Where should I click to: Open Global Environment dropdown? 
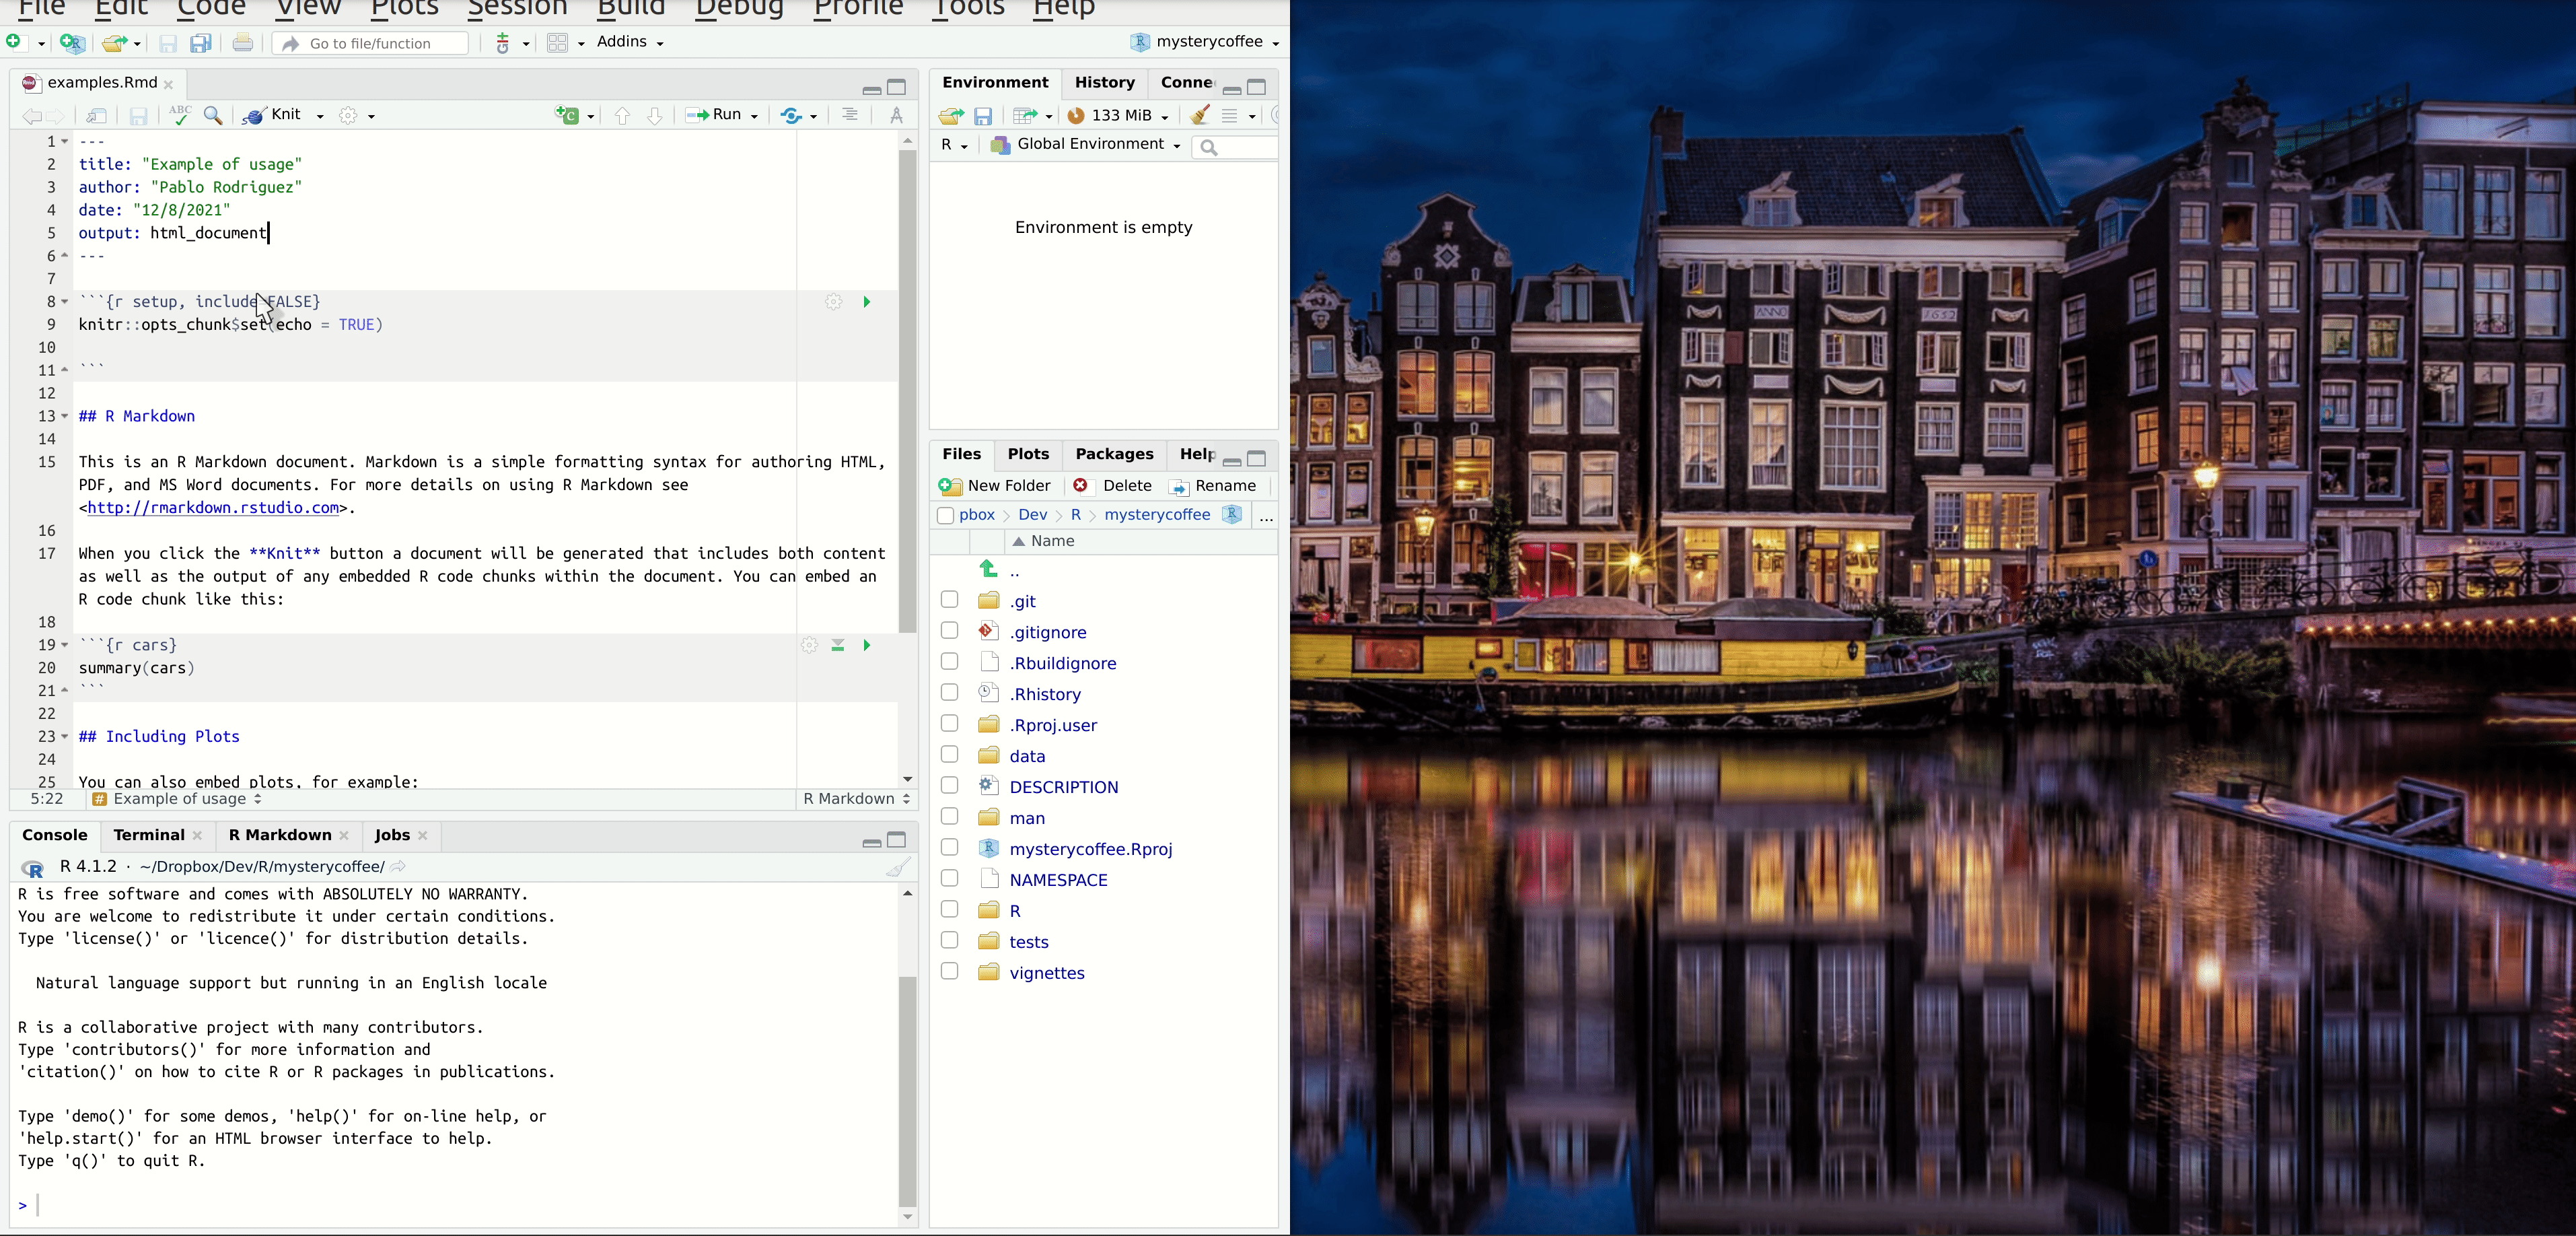click(1086, 145)
